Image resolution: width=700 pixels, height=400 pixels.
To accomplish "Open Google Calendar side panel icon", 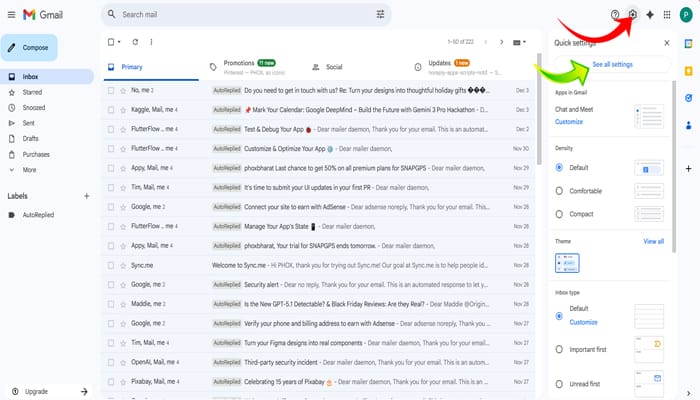I will 688,44.
